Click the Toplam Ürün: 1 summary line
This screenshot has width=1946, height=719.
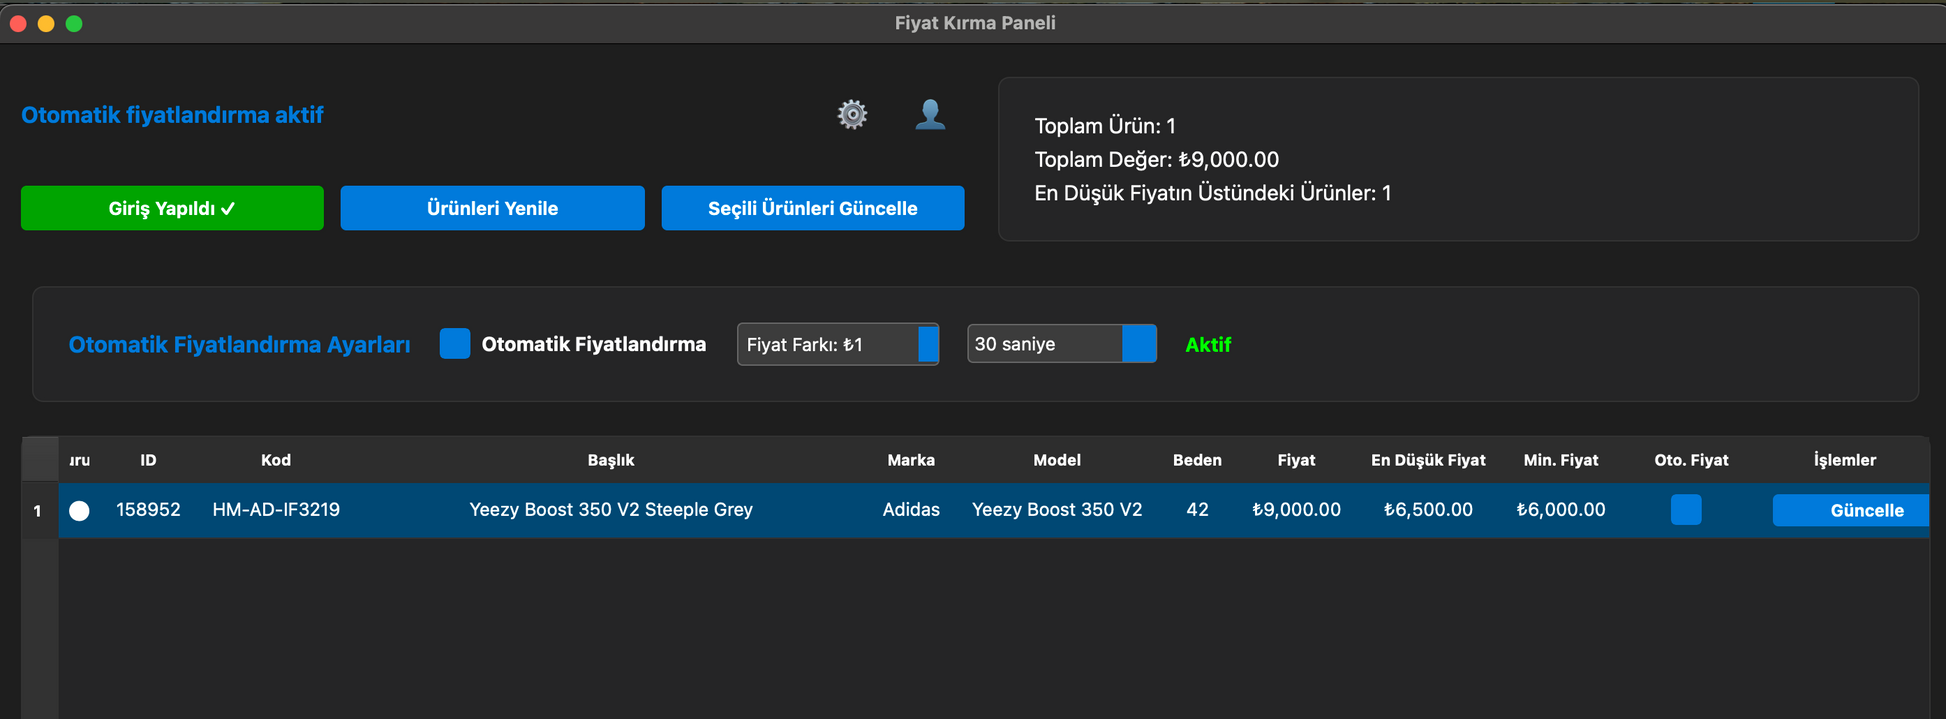tap(1105, 126)
